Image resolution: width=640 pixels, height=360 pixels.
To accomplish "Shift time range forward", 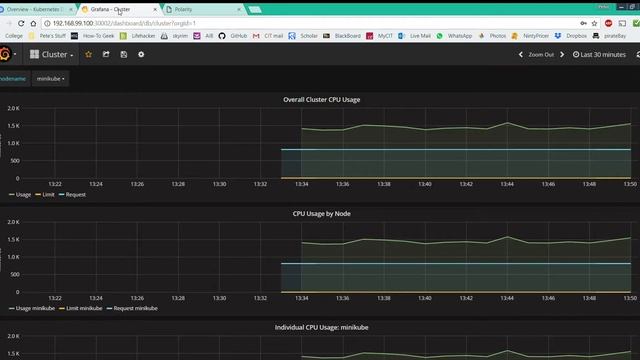I will (562, 54).
